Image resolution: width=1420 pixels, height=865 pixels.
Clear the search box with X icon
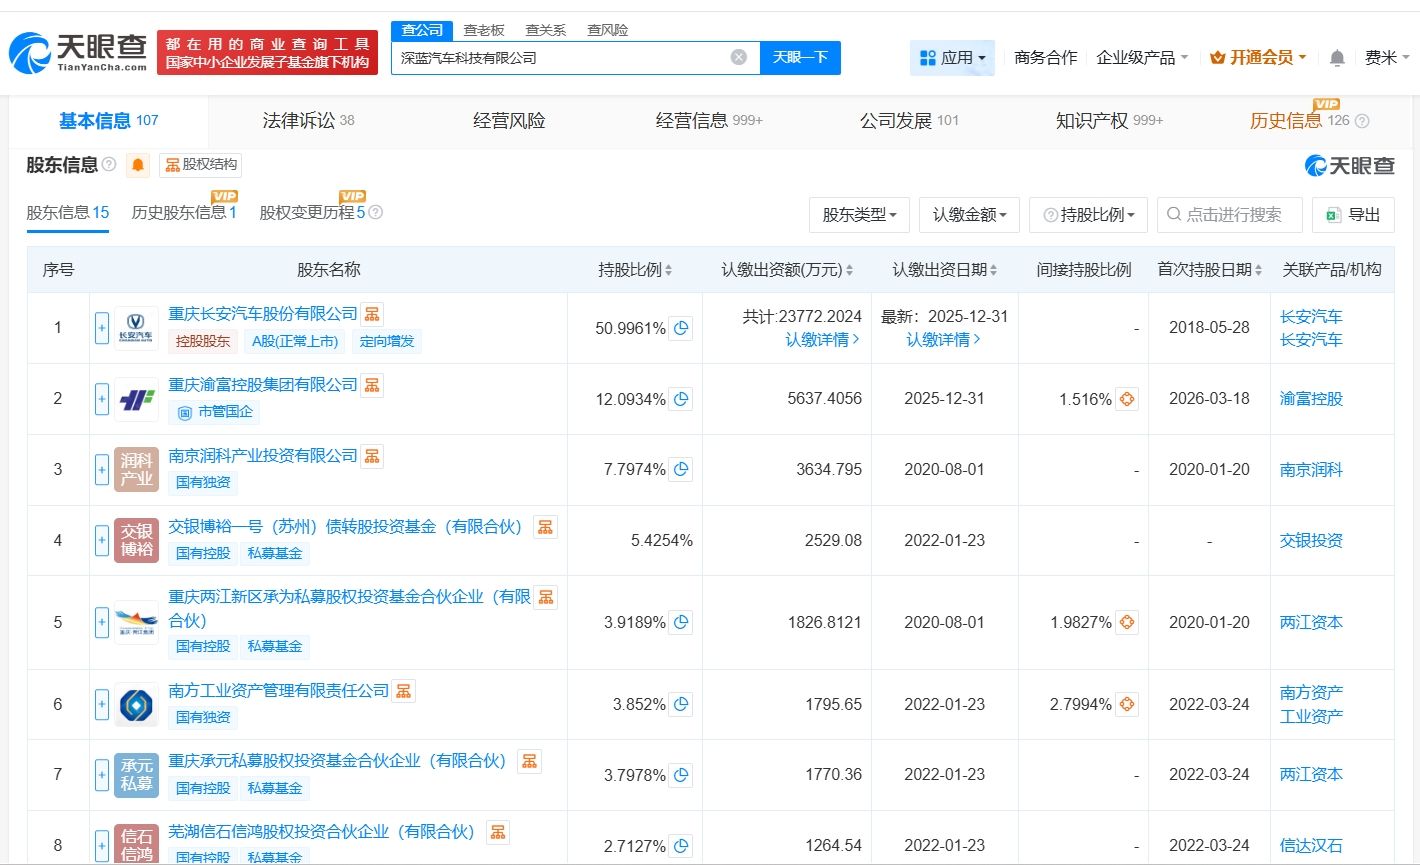pos(739,57)
